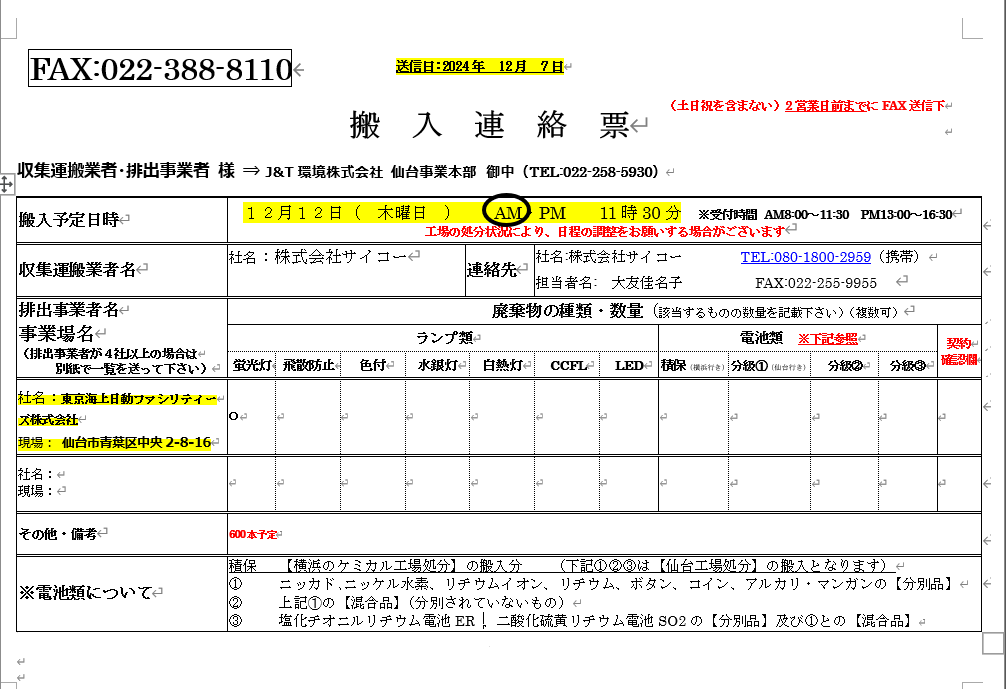Click the empty second 社名 row cell
This screenshot has width=1006, height=689.
(x=120, y=482)
